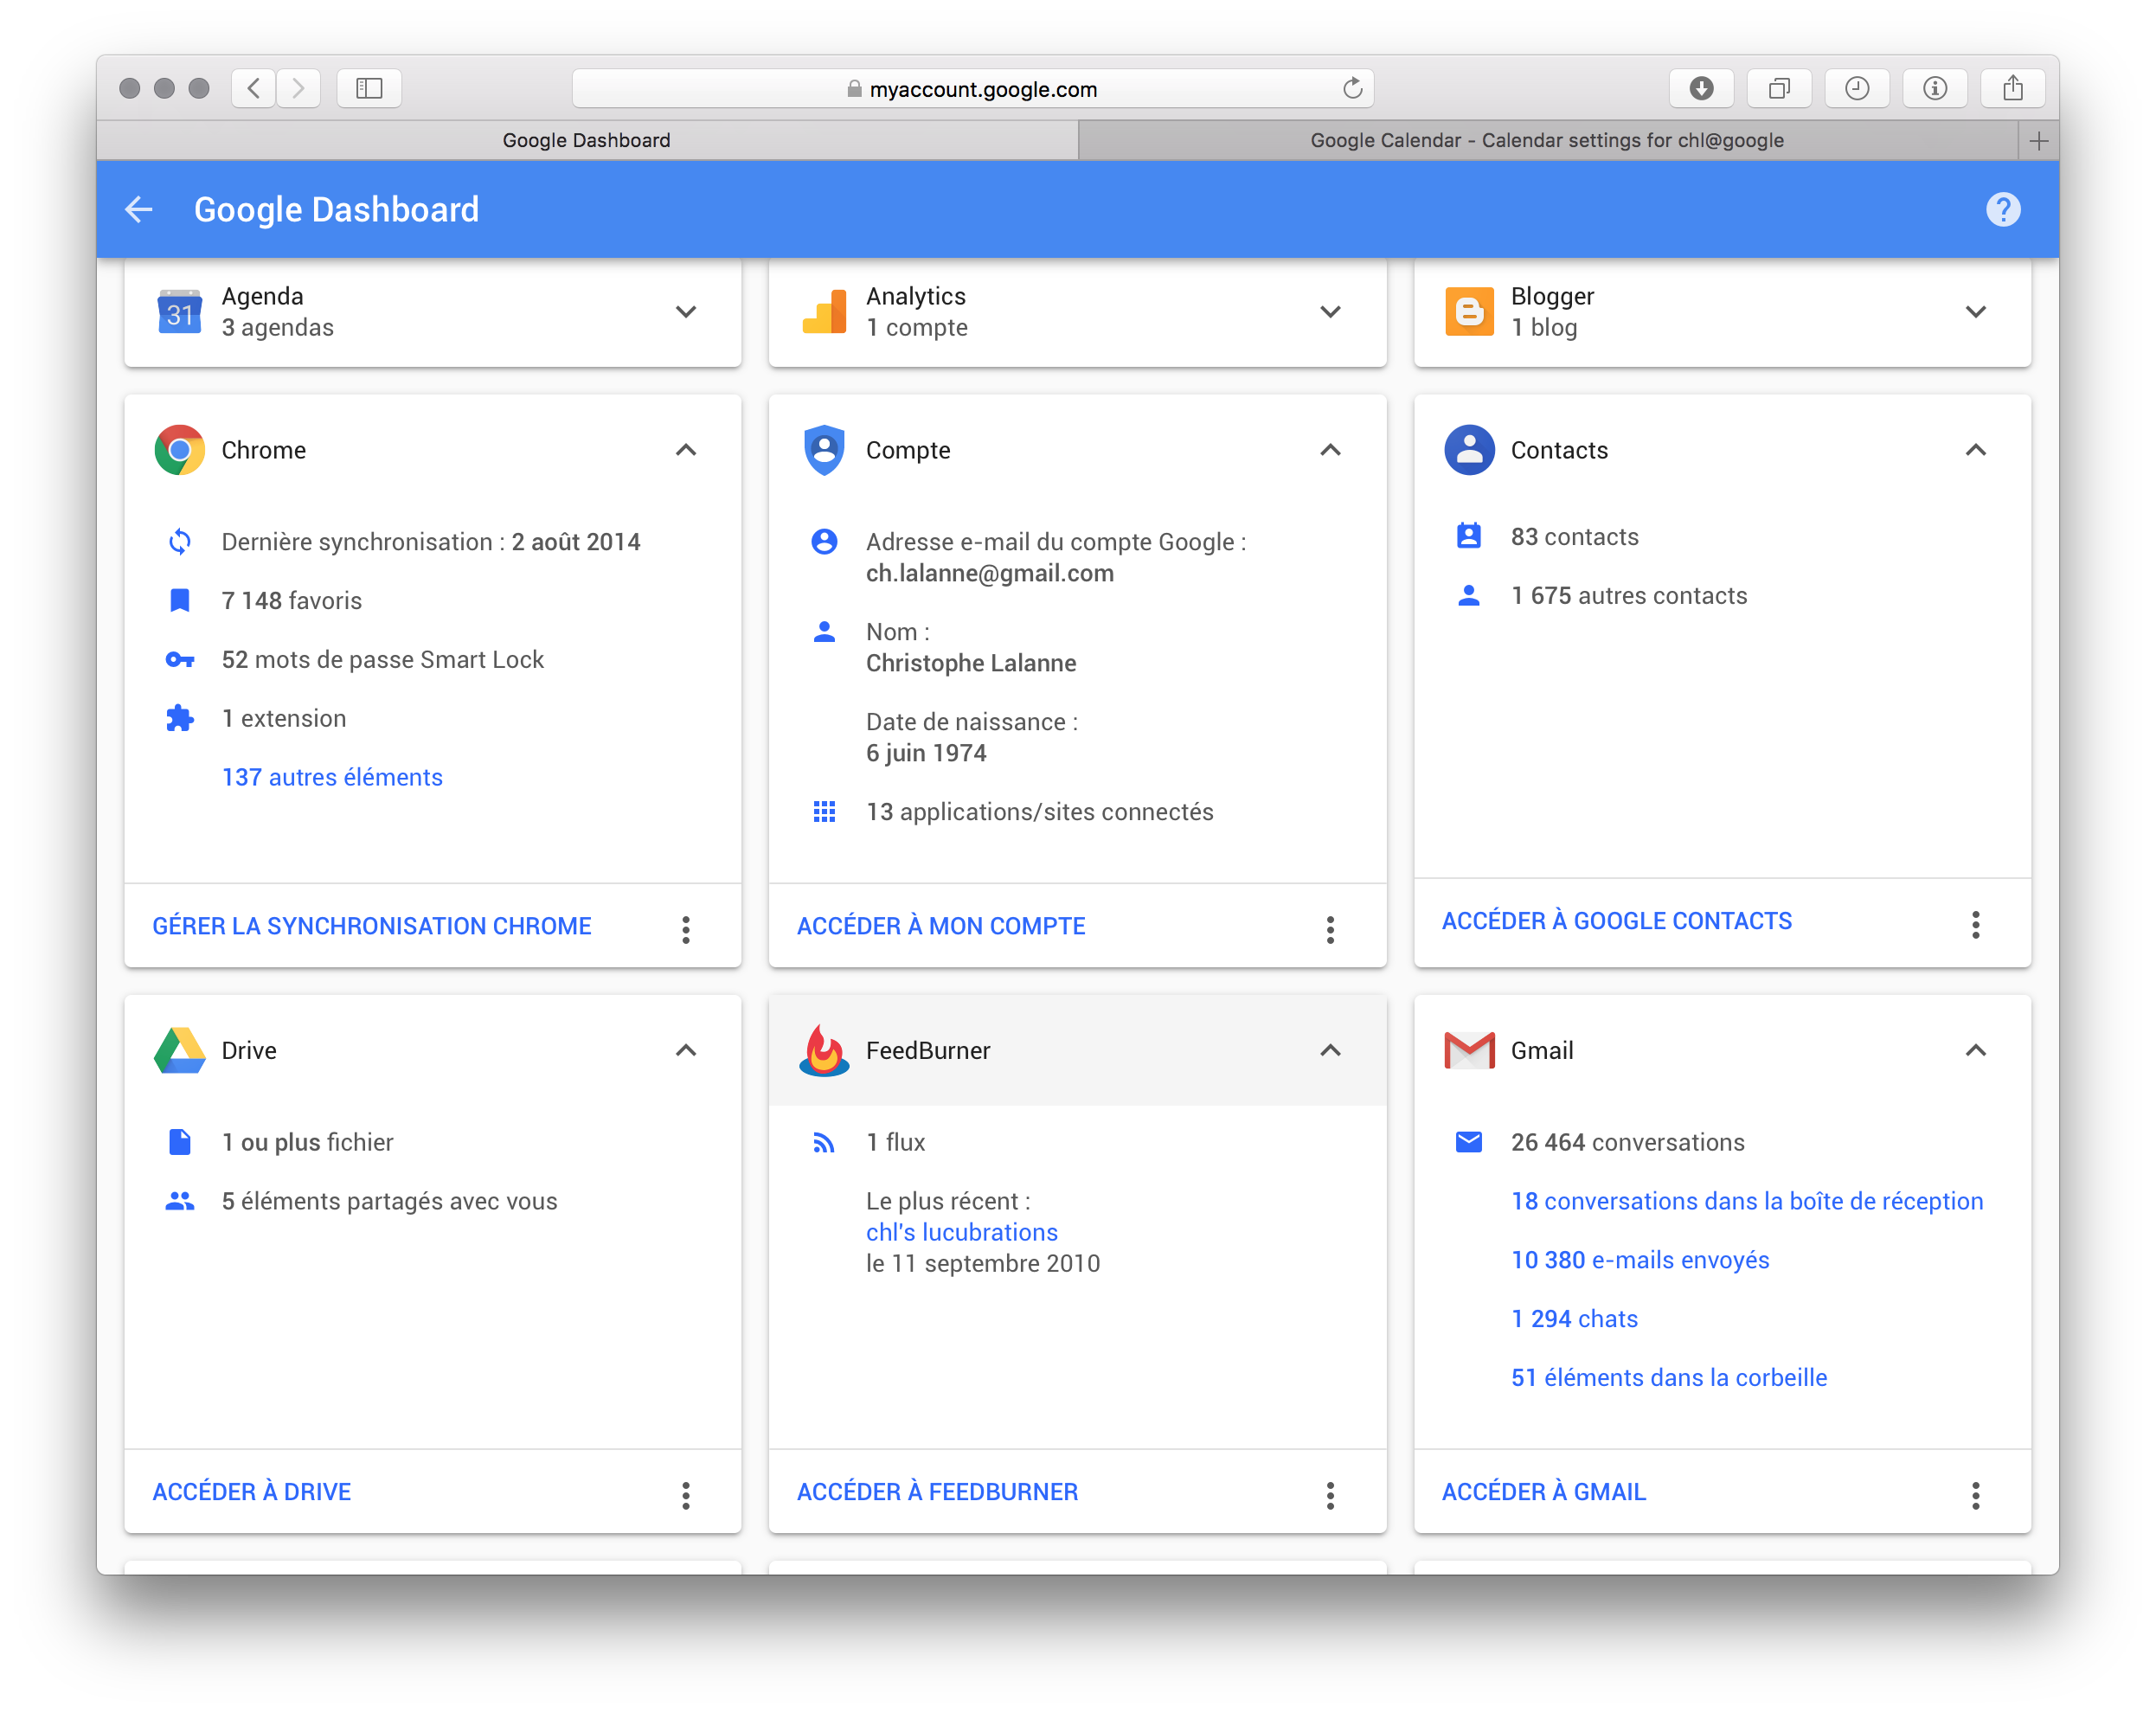Open Chrome card three-dot menu
Screen dimensions: 2156x1713
[x=685, y=929]
